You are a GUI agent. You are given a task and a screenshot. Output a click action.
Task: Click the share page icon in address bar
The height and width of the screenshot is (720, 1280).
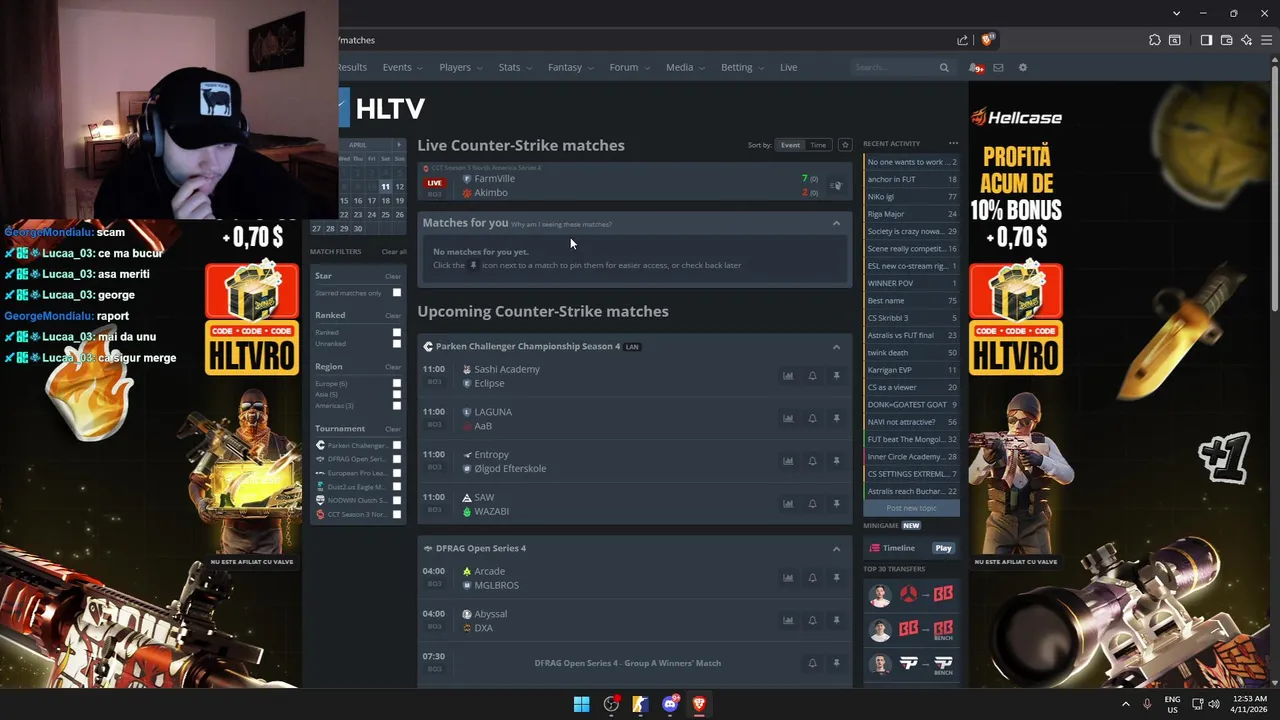pyautogui.click(x=962, y=40)
